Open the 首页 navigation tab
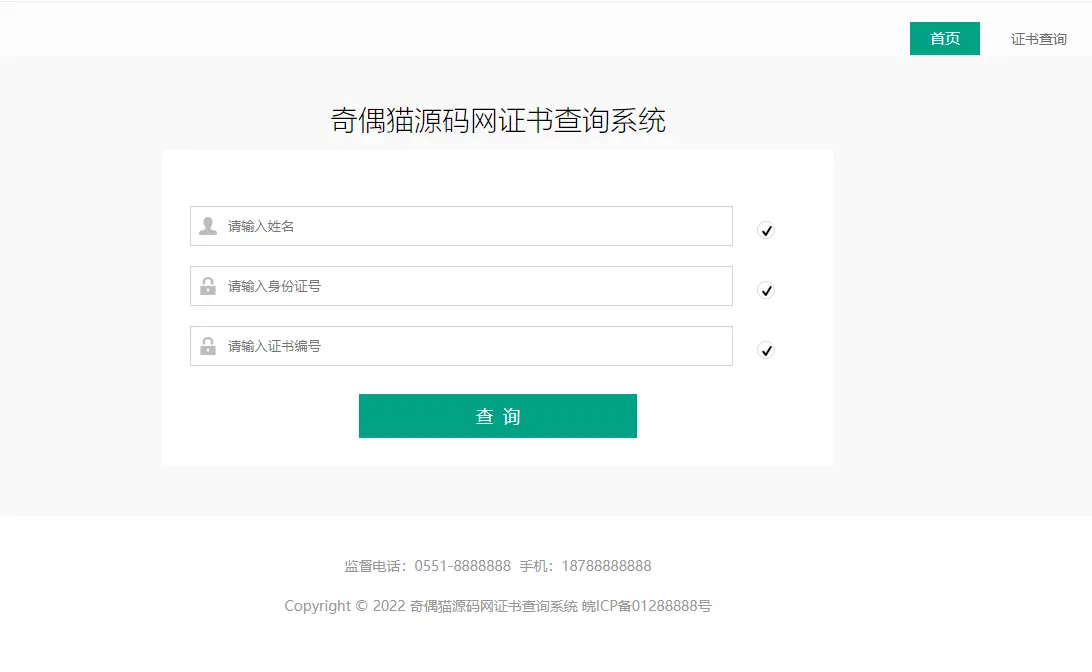 944,38
